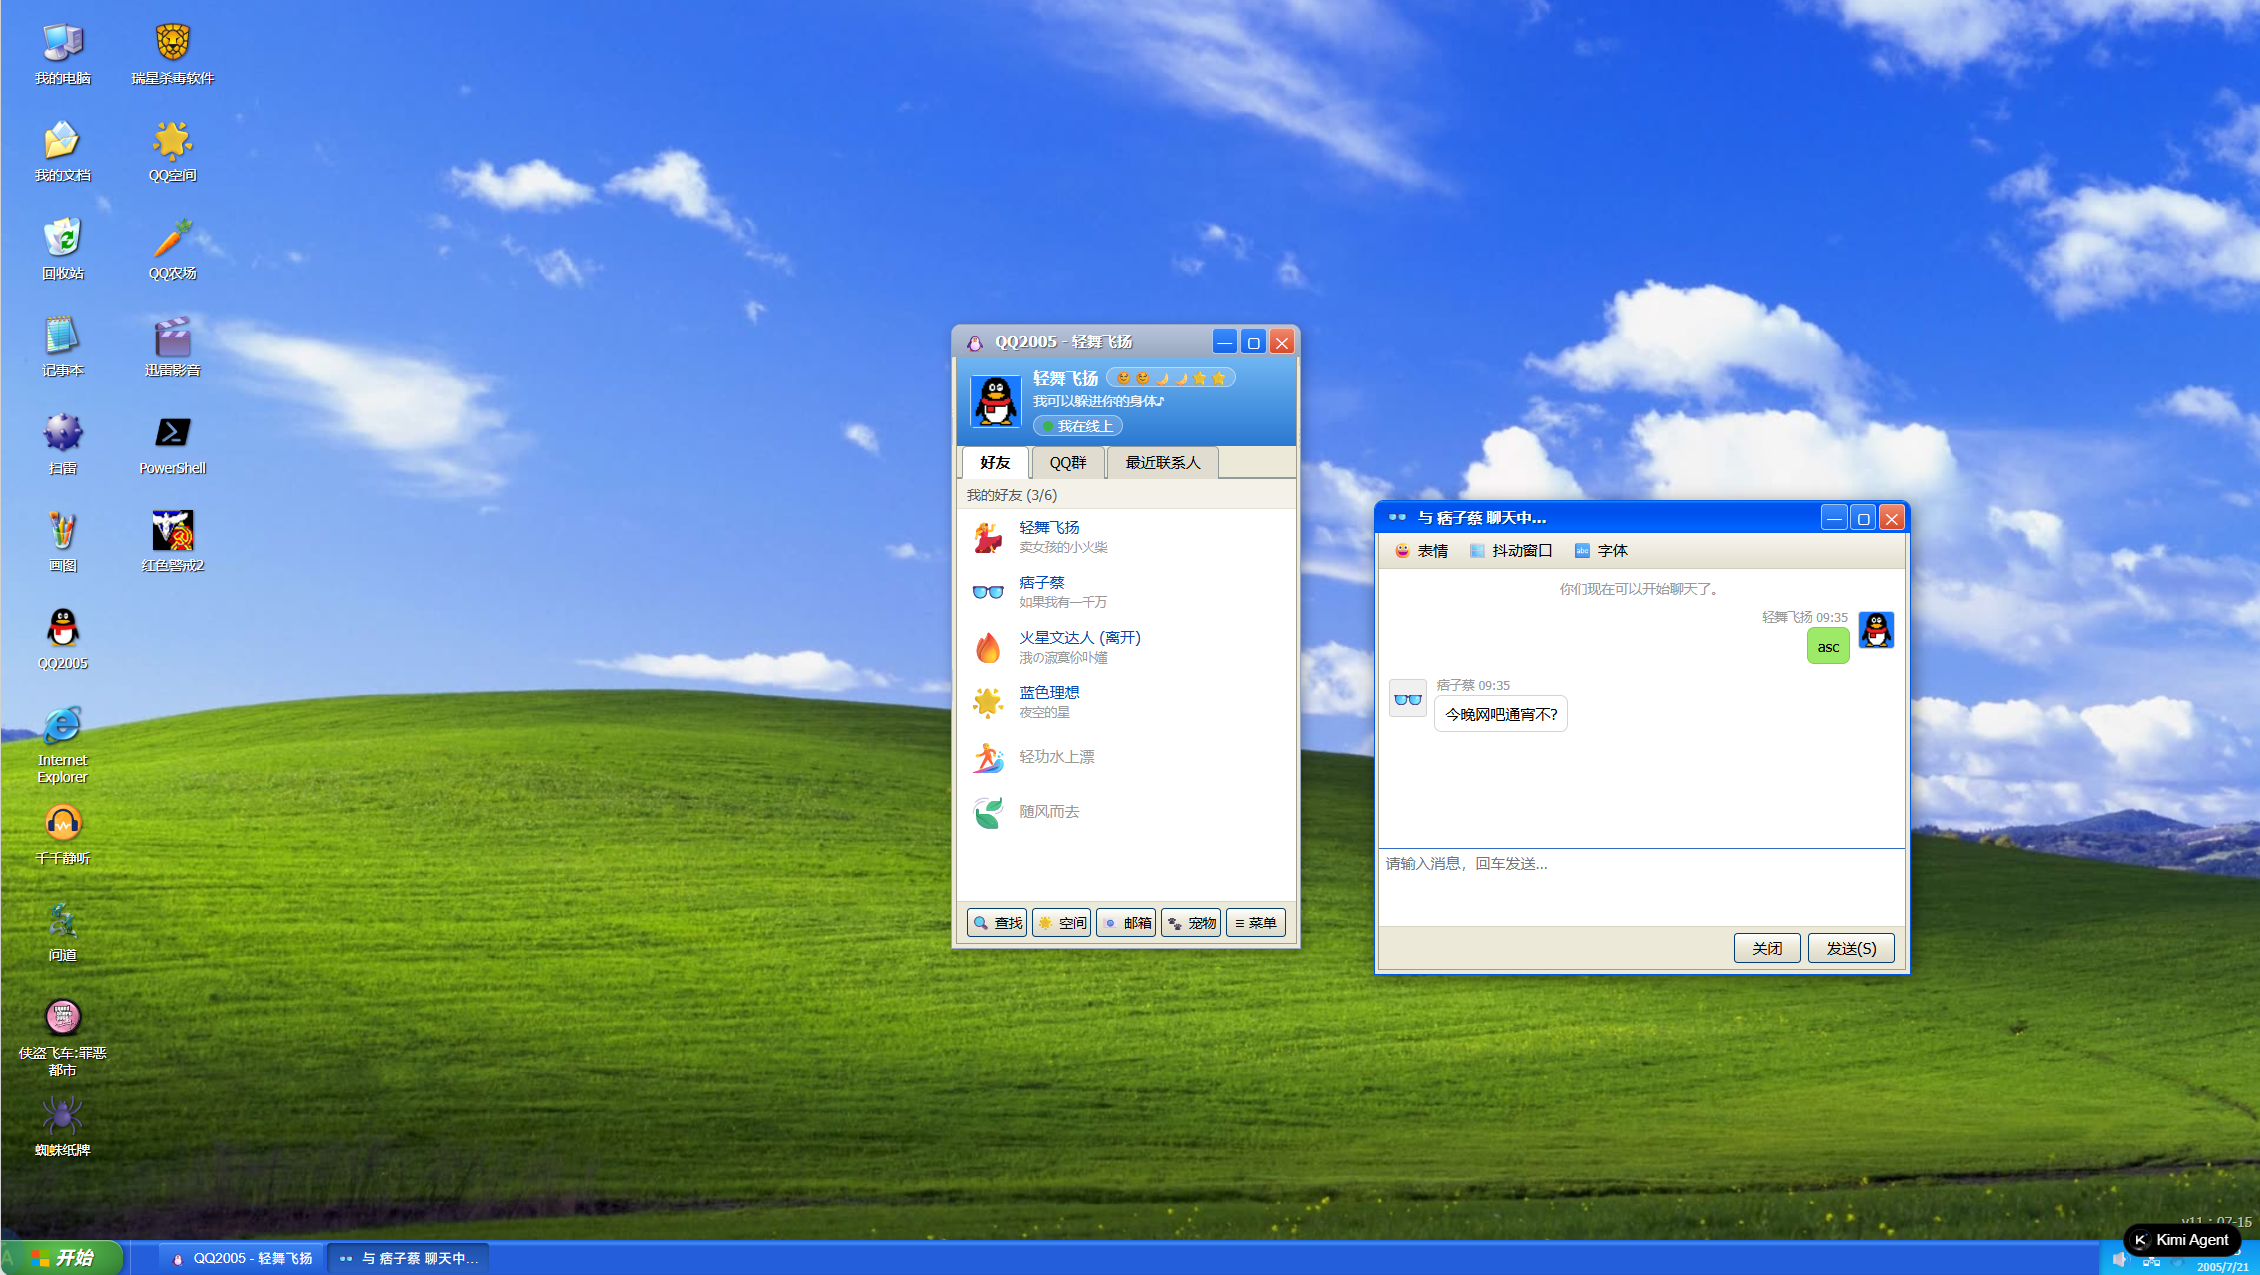
Task: Open the 我在线上 status dropdown
Action: coord(1078,426)
